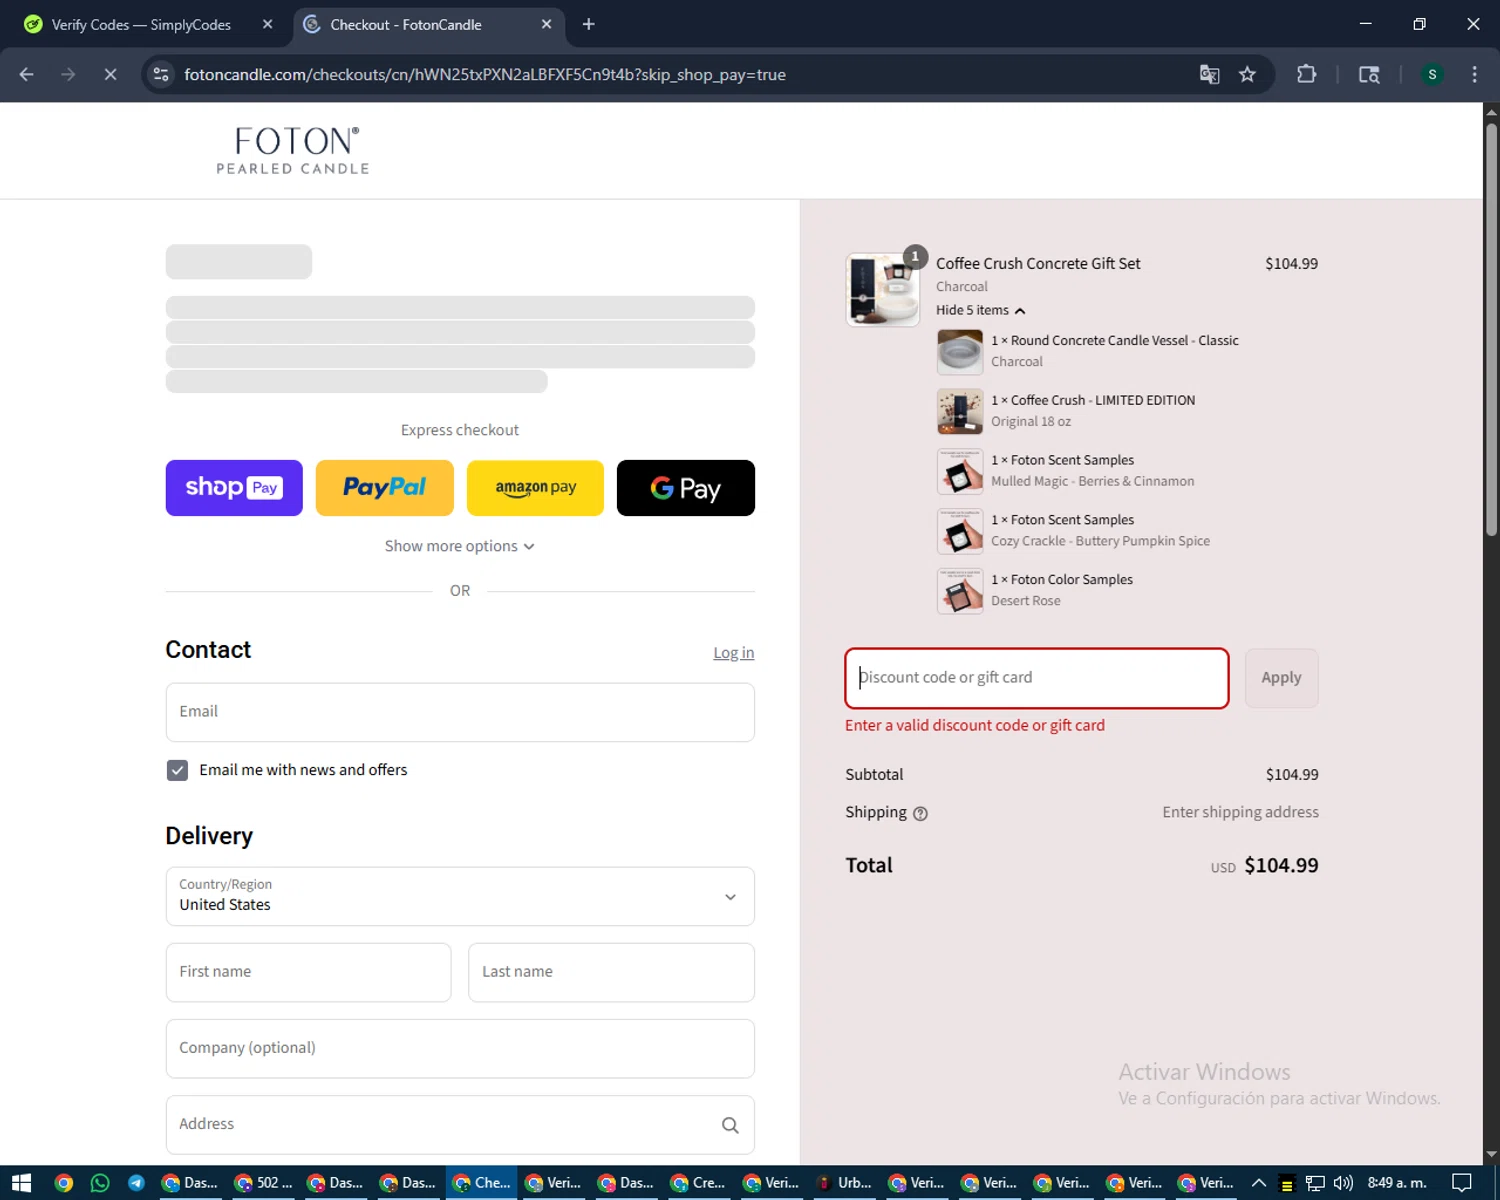Click Round Concrete Candle Vessel thumbnail
The width and height of the screenshot is (1500, 1200).
960,352
